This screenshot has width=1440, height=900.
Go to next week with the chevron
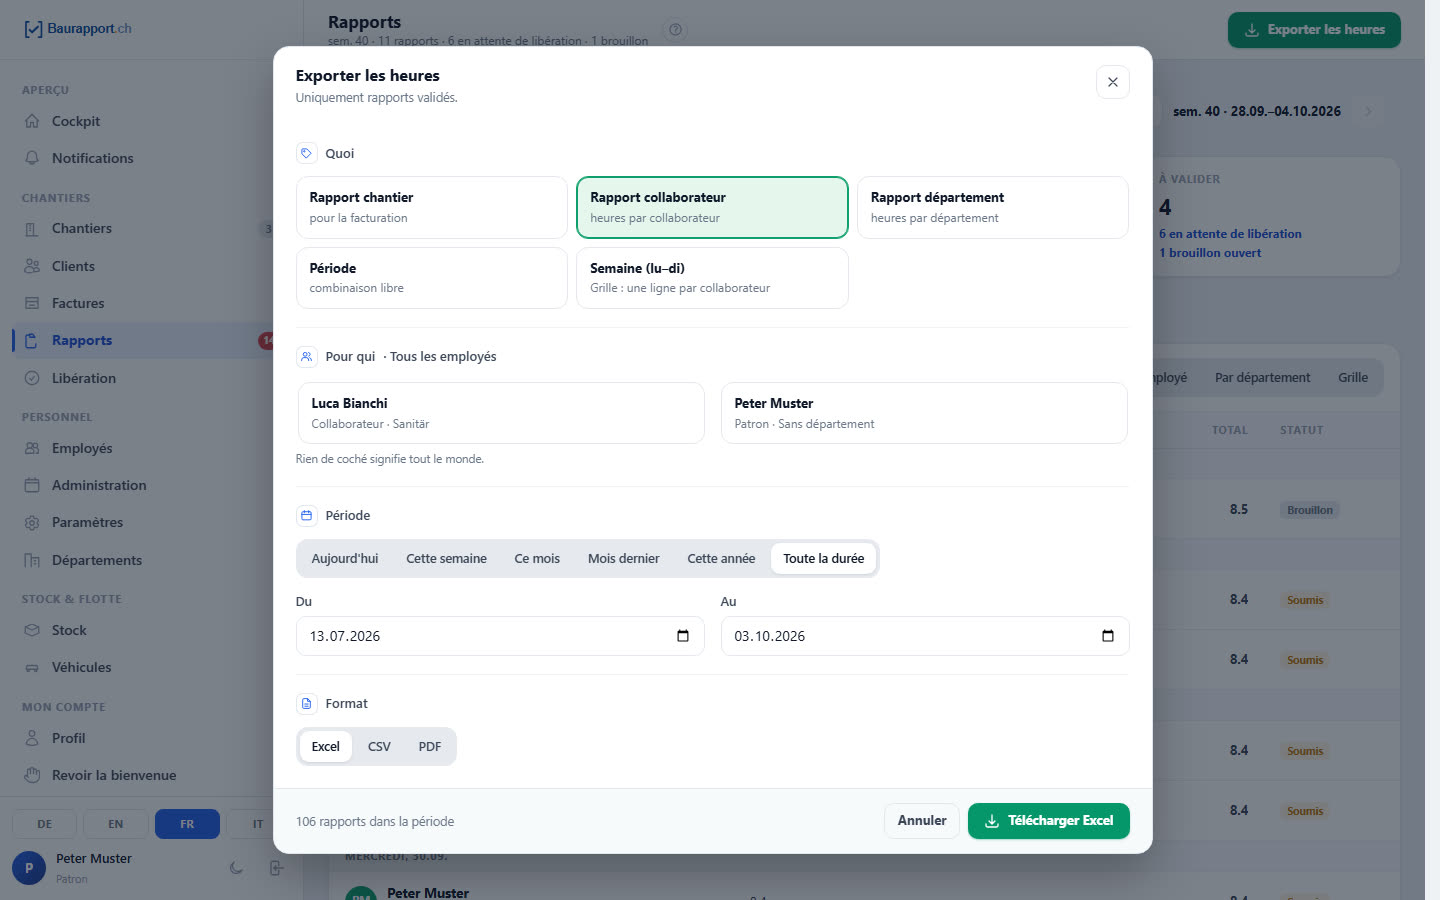click(1369, 111)
